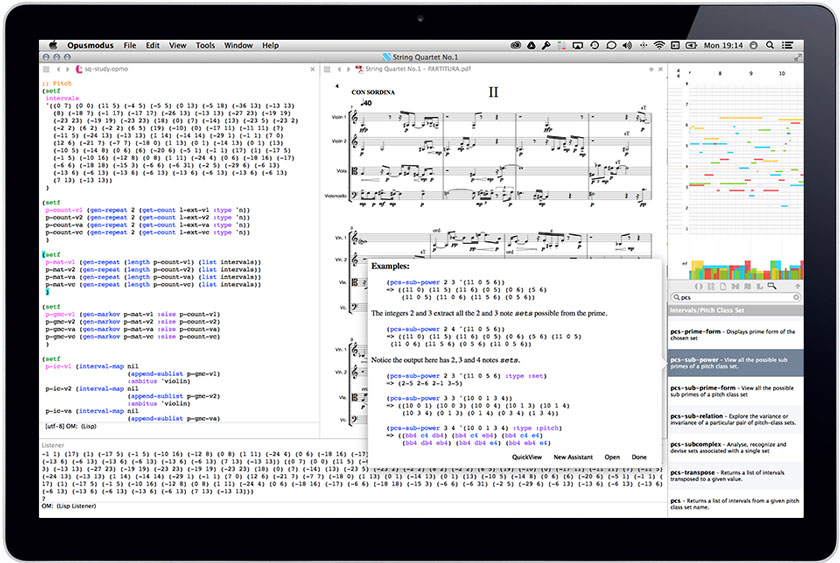
Task: Go back in PARTITURA.pdf pane history
Action: tap(339, 69)
